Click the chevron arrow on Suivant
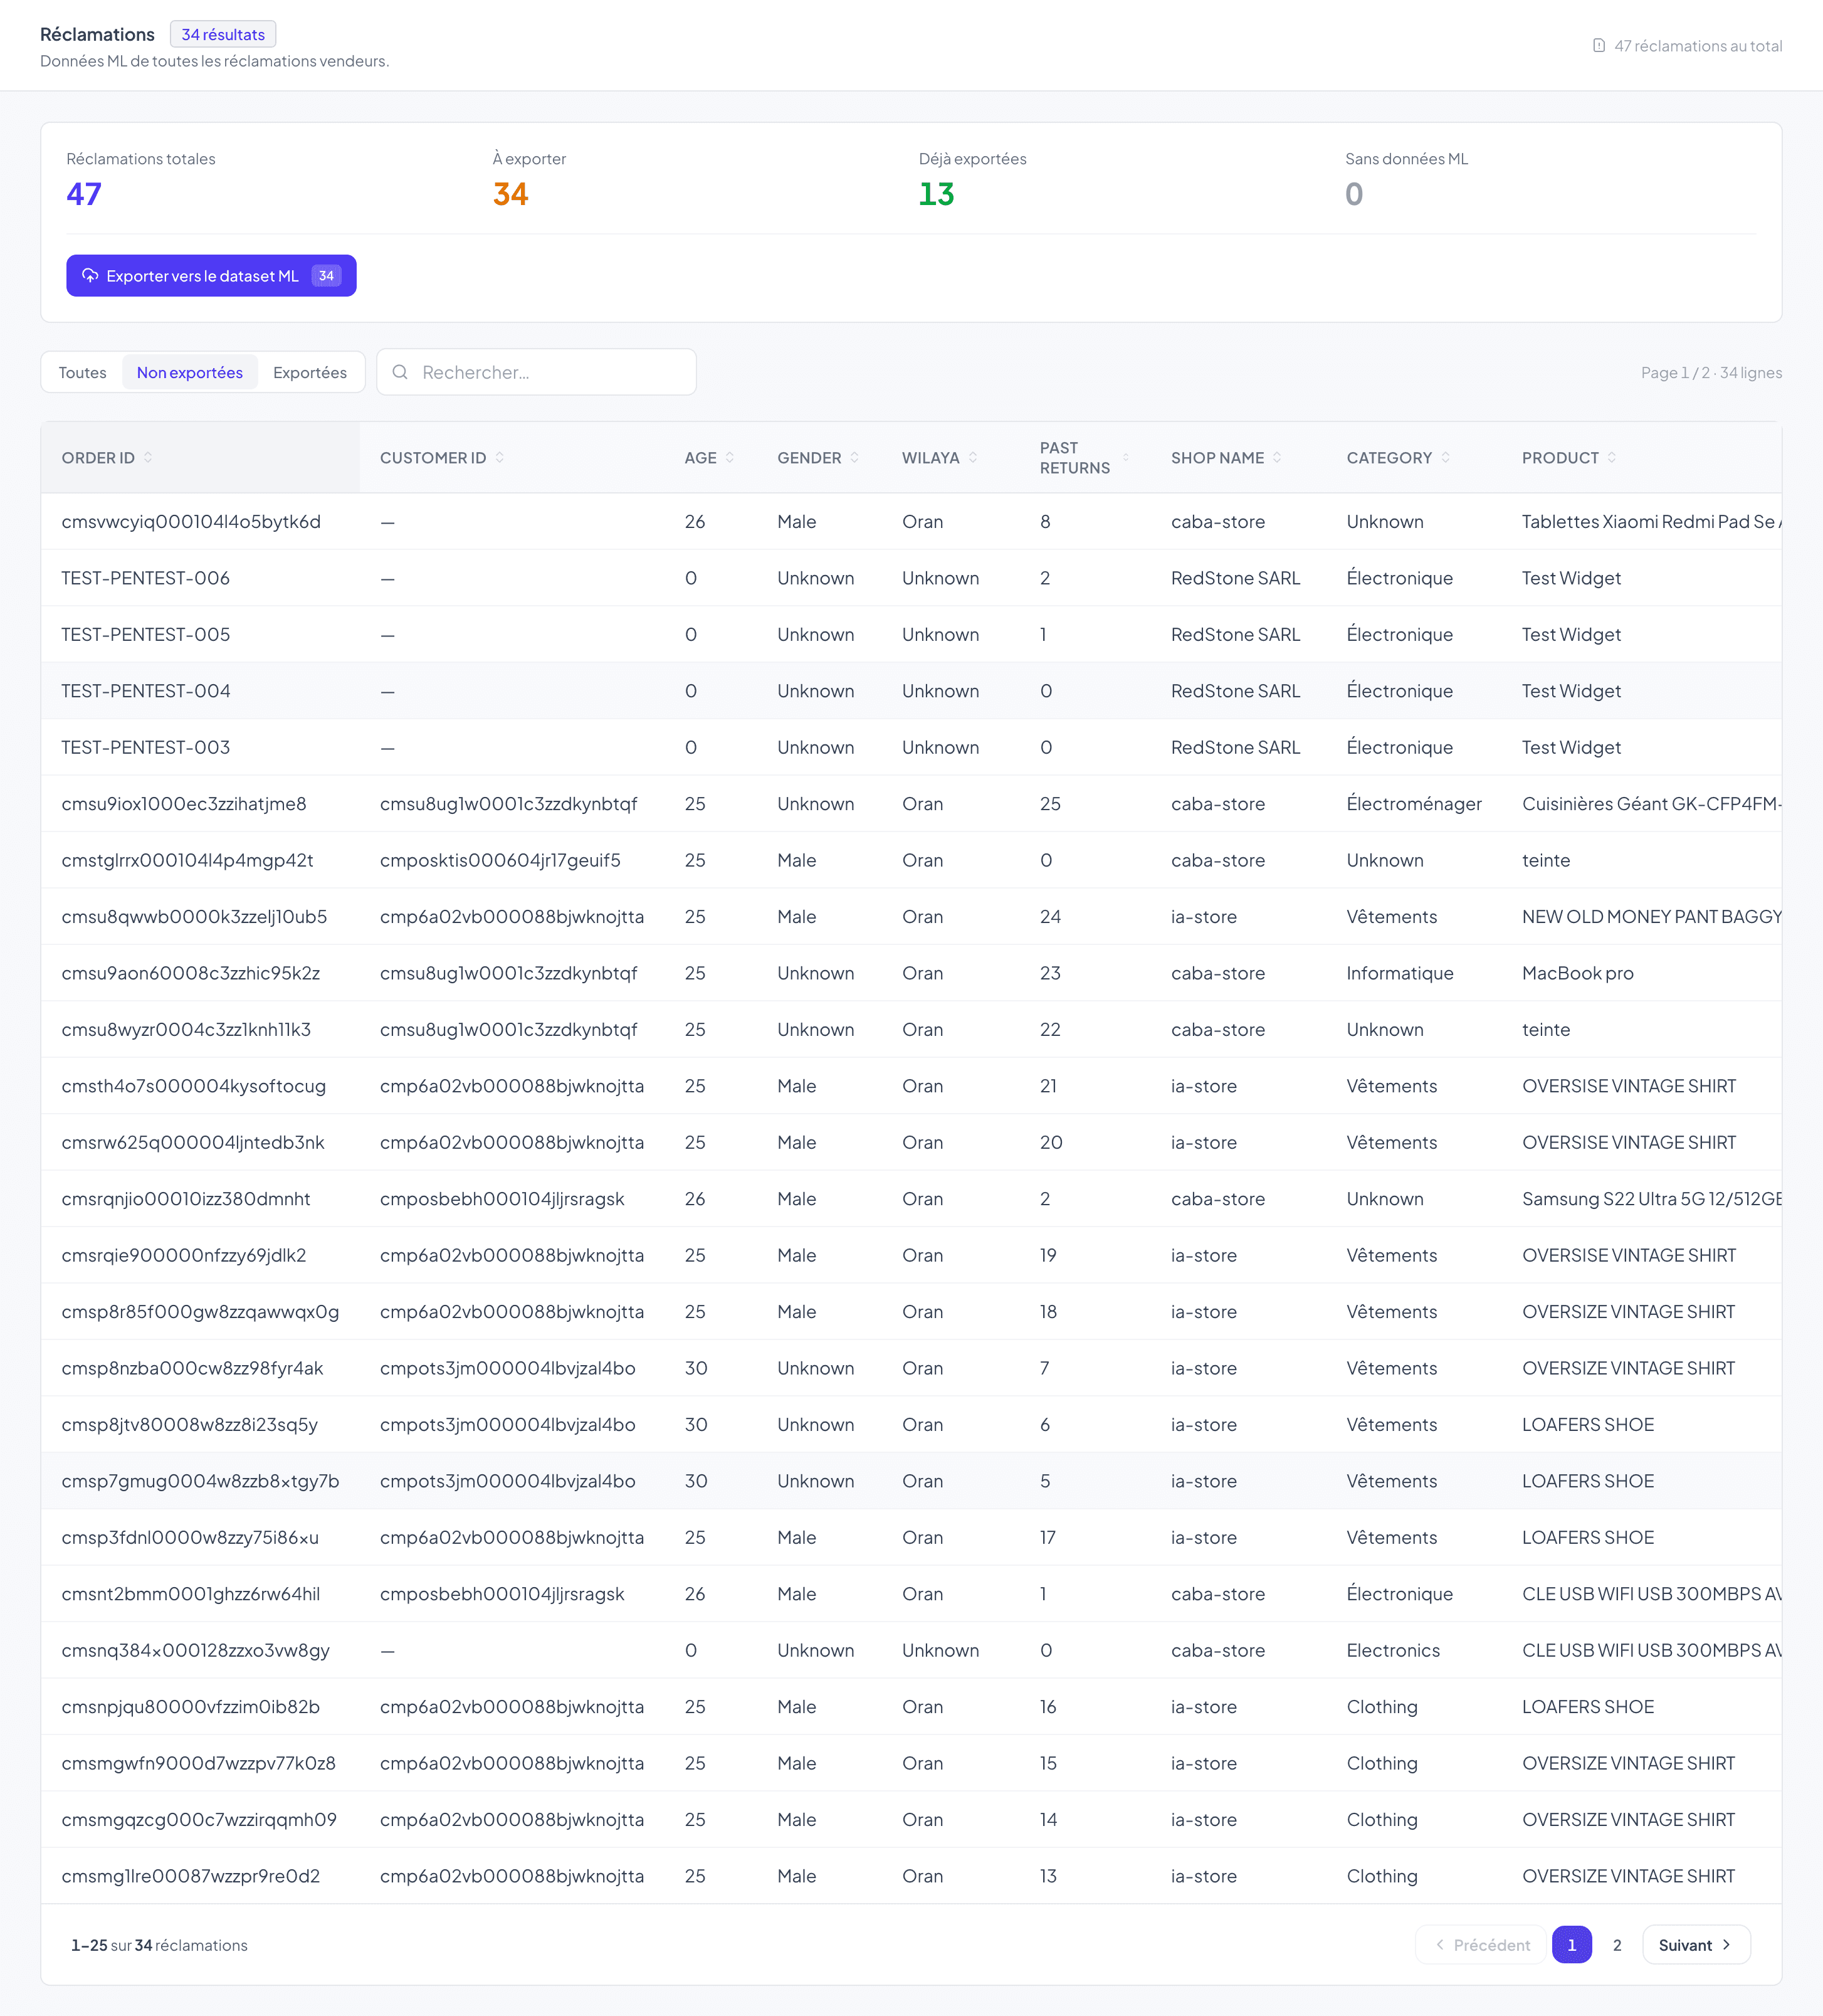Image resolution: width=1823 pixels, height=2016 pixels. (x=1726, y=1944)
